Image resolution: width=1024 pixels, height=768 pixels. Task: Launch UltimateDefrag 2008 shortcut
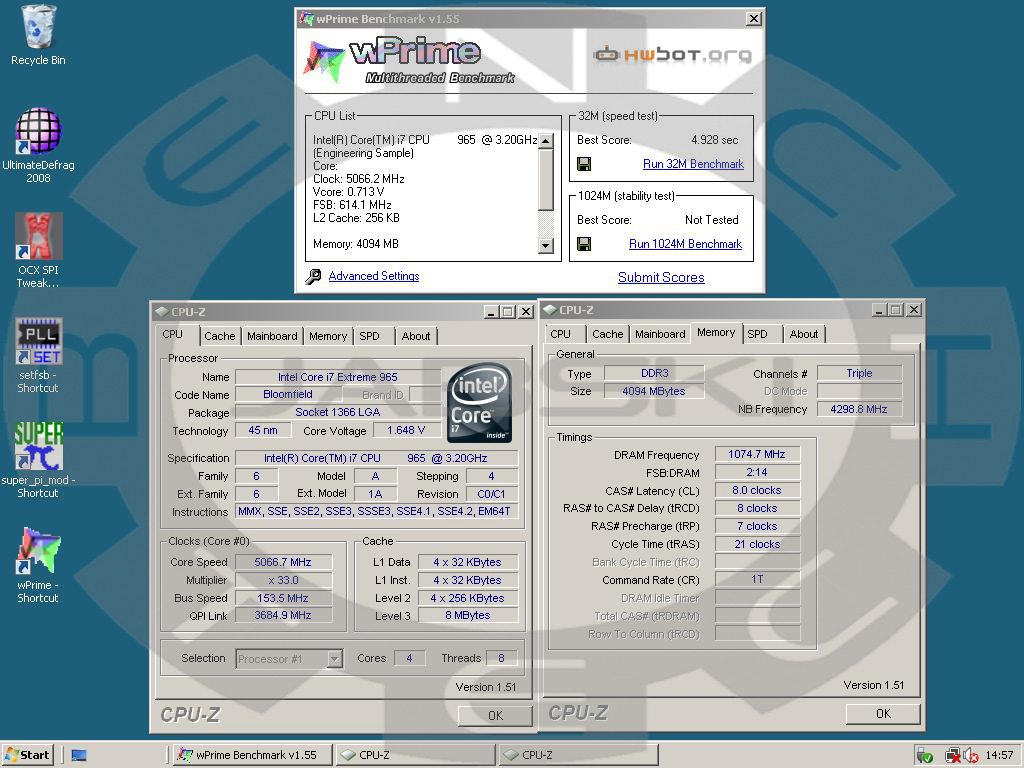38,145
